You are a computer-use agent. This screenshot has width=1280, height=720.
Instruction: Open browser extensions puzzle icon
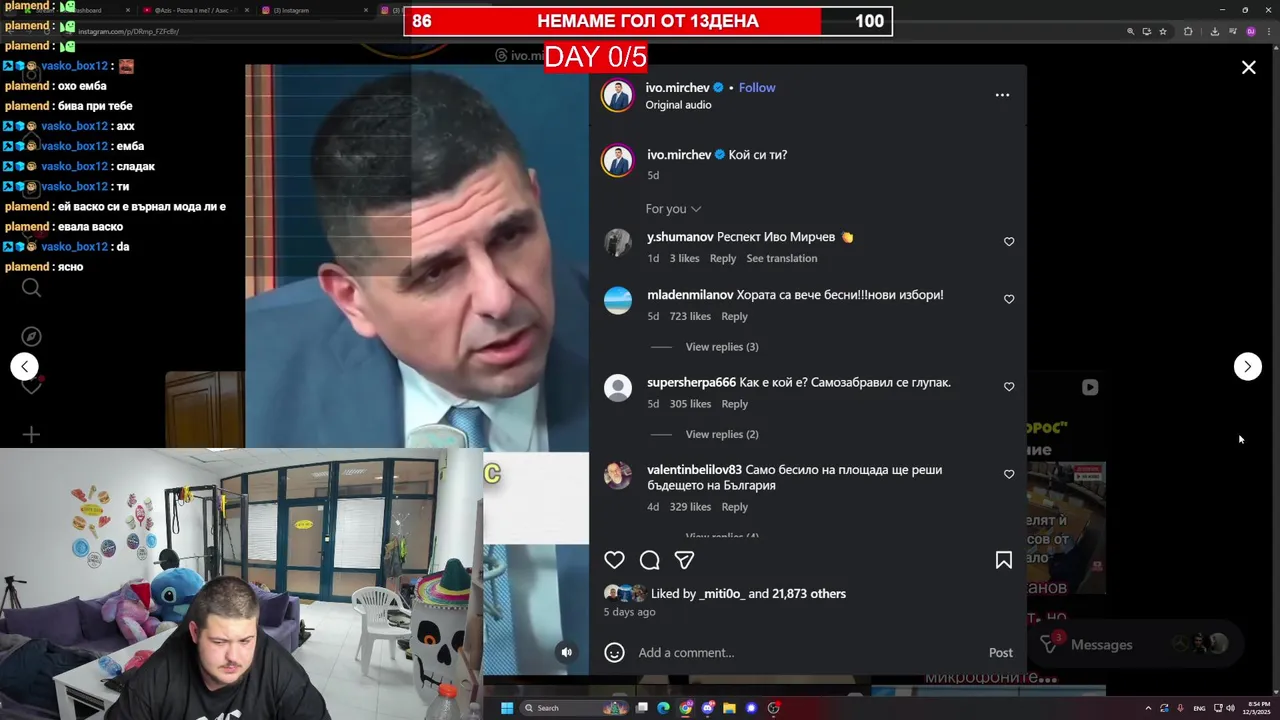(x=1188, y=31)
